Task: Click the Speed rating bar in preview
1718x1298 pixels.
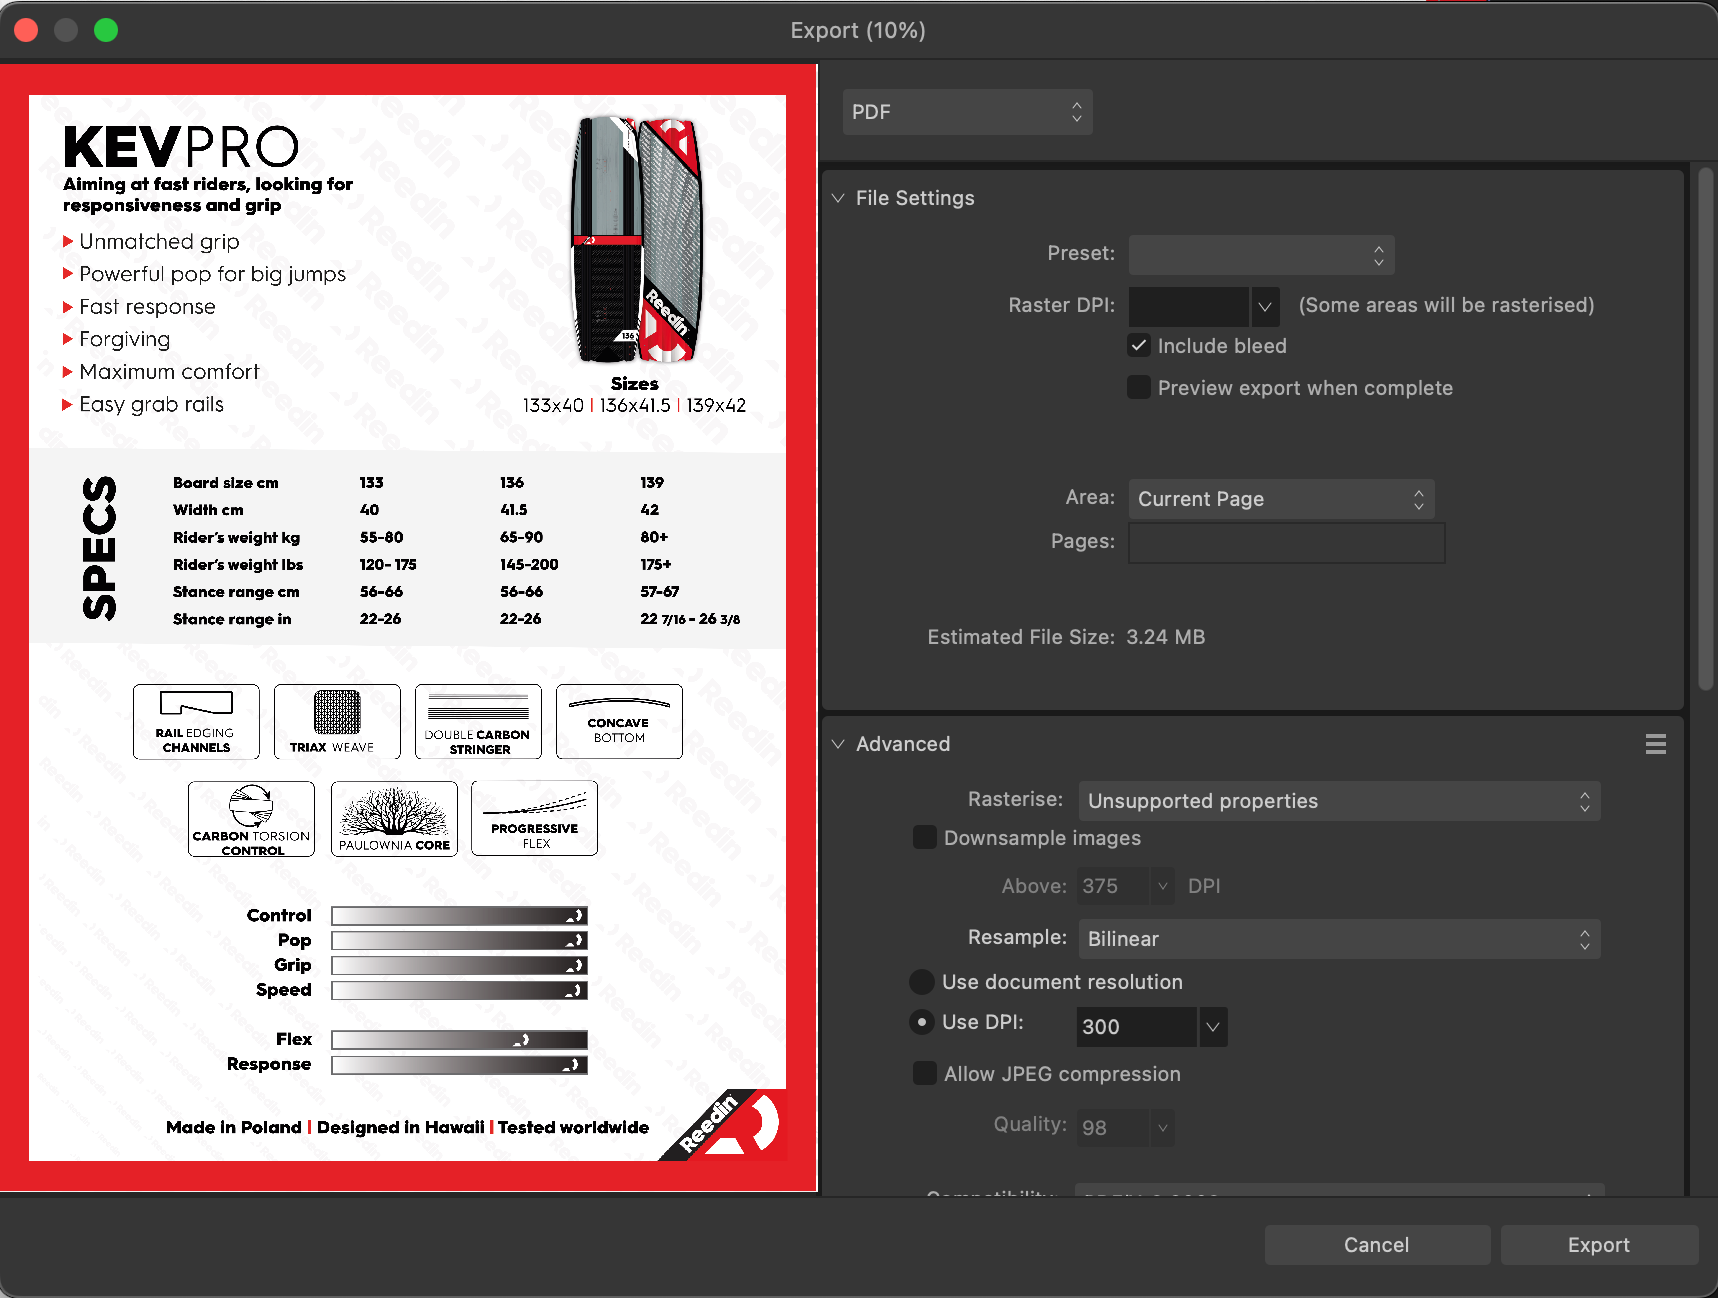Action: tap(459, 991)
